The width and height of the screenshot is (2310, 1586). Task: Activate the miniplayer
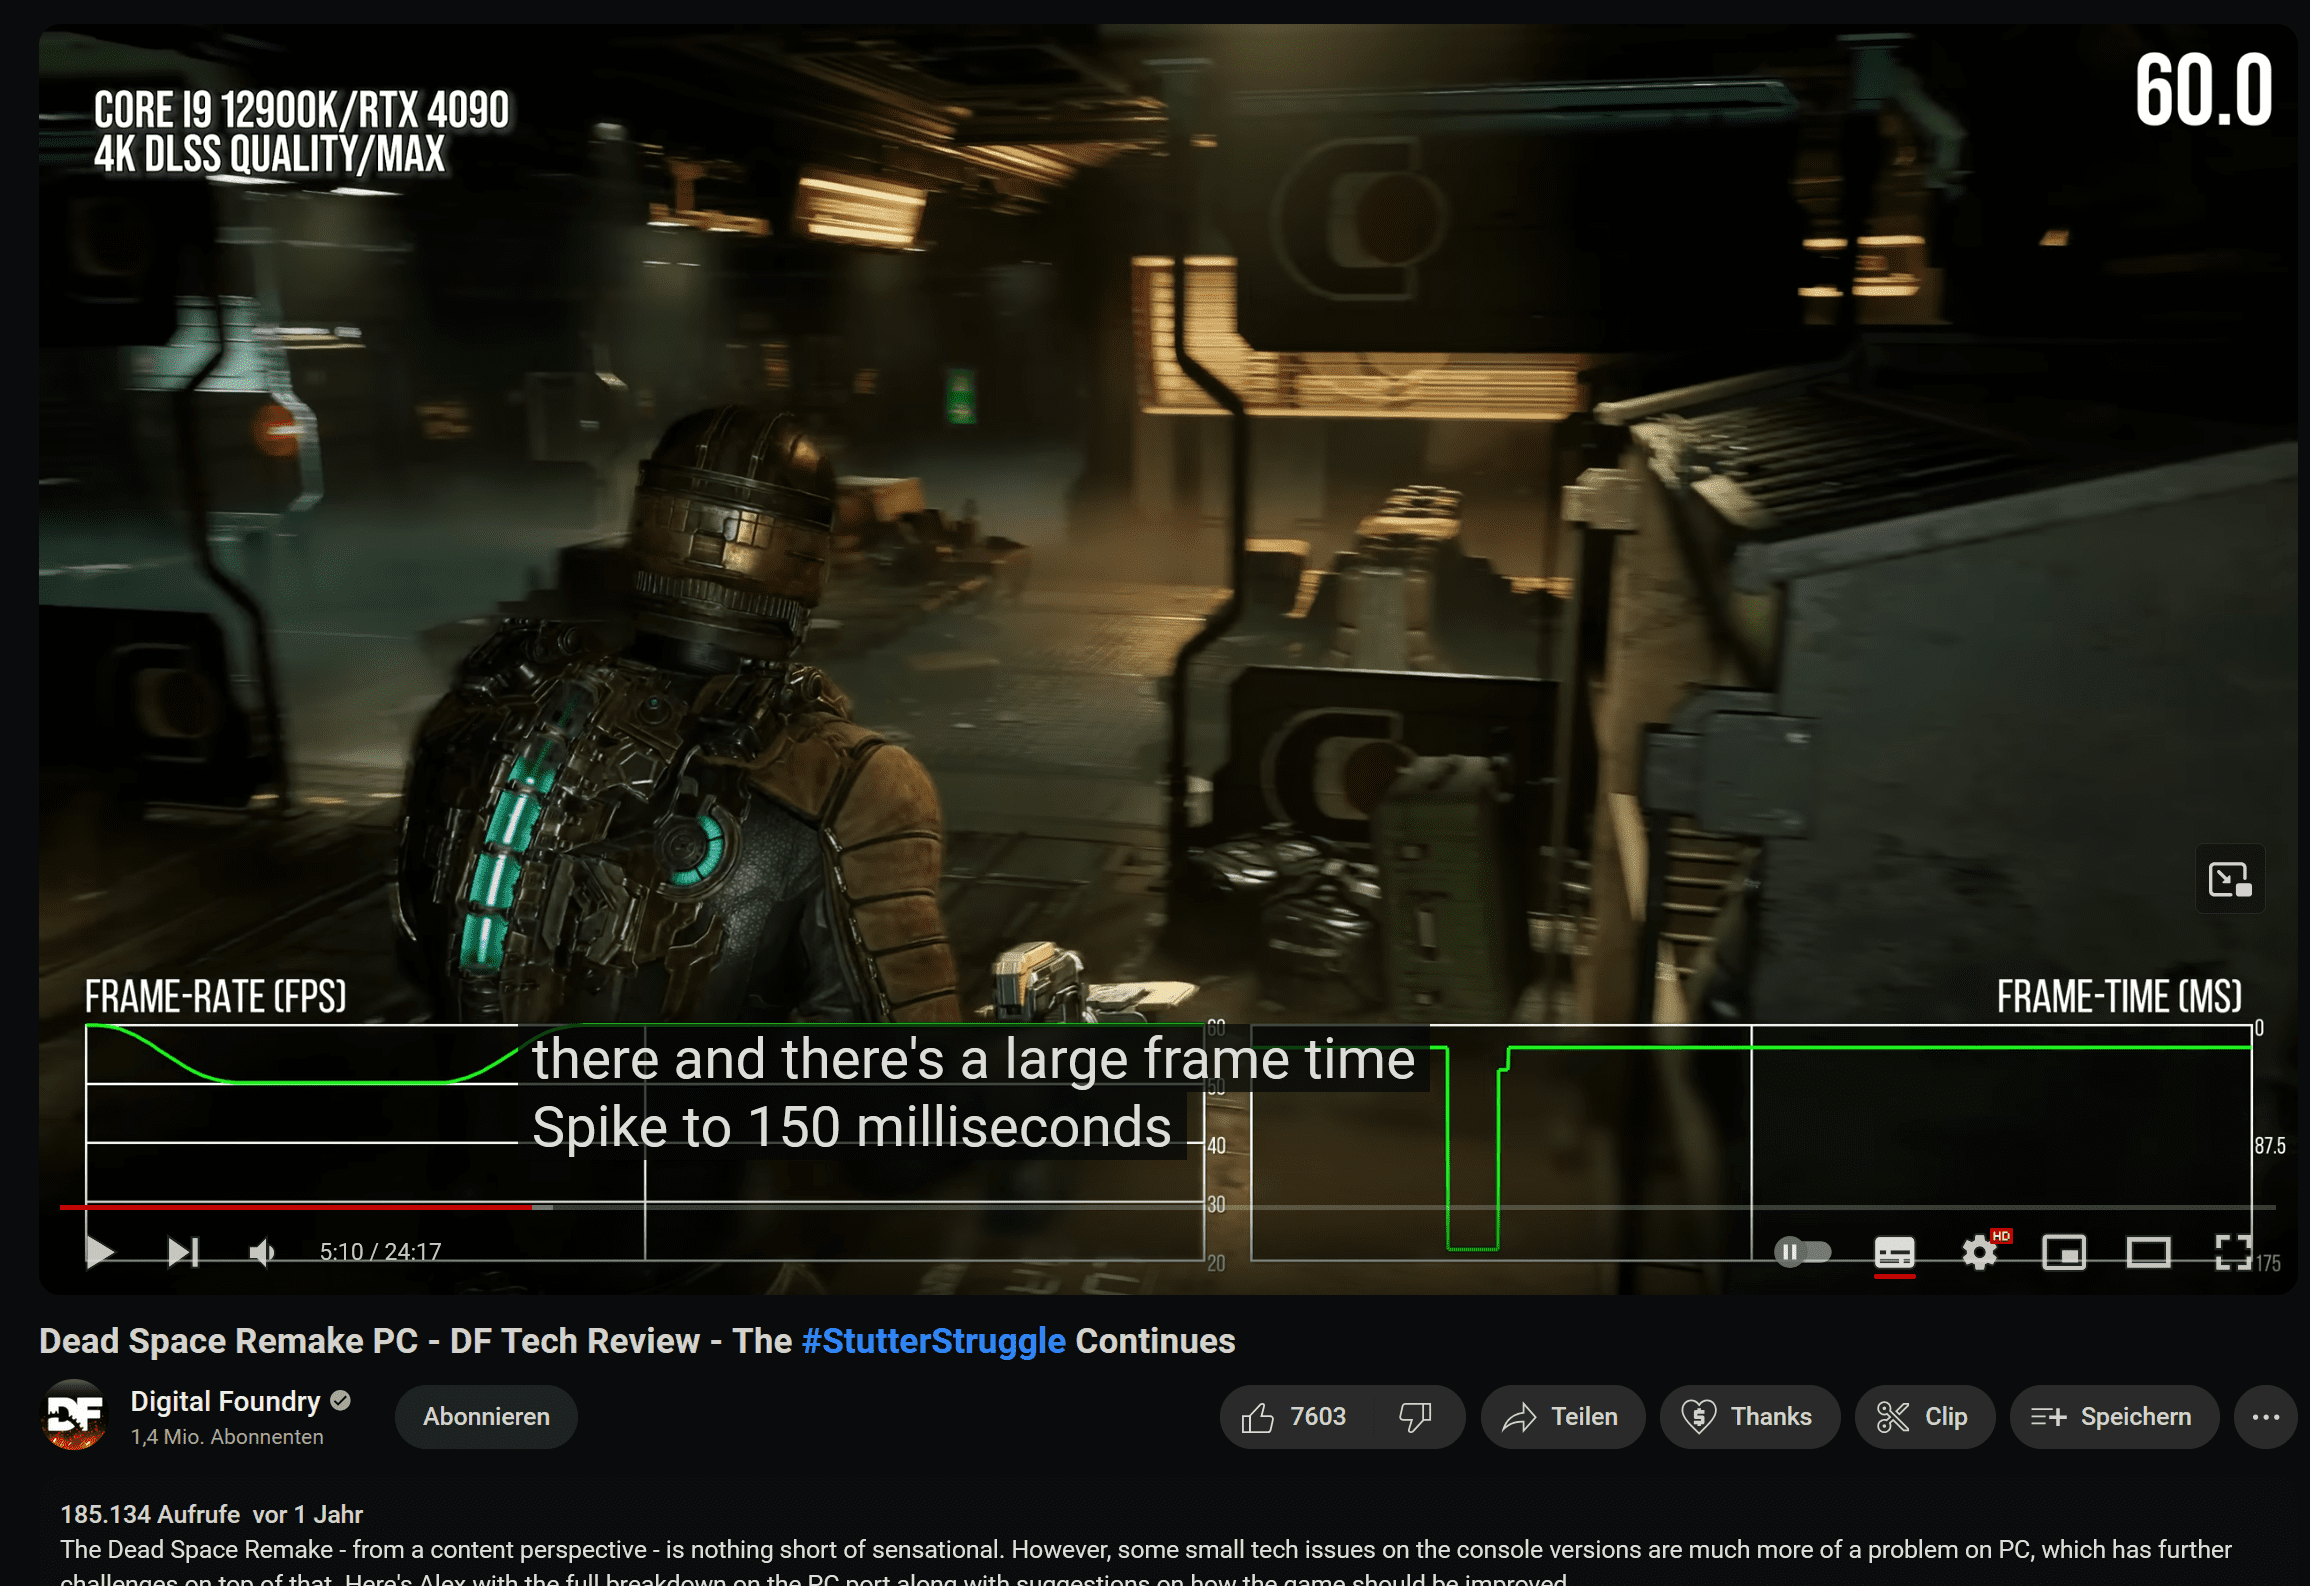(2064, 1251)
